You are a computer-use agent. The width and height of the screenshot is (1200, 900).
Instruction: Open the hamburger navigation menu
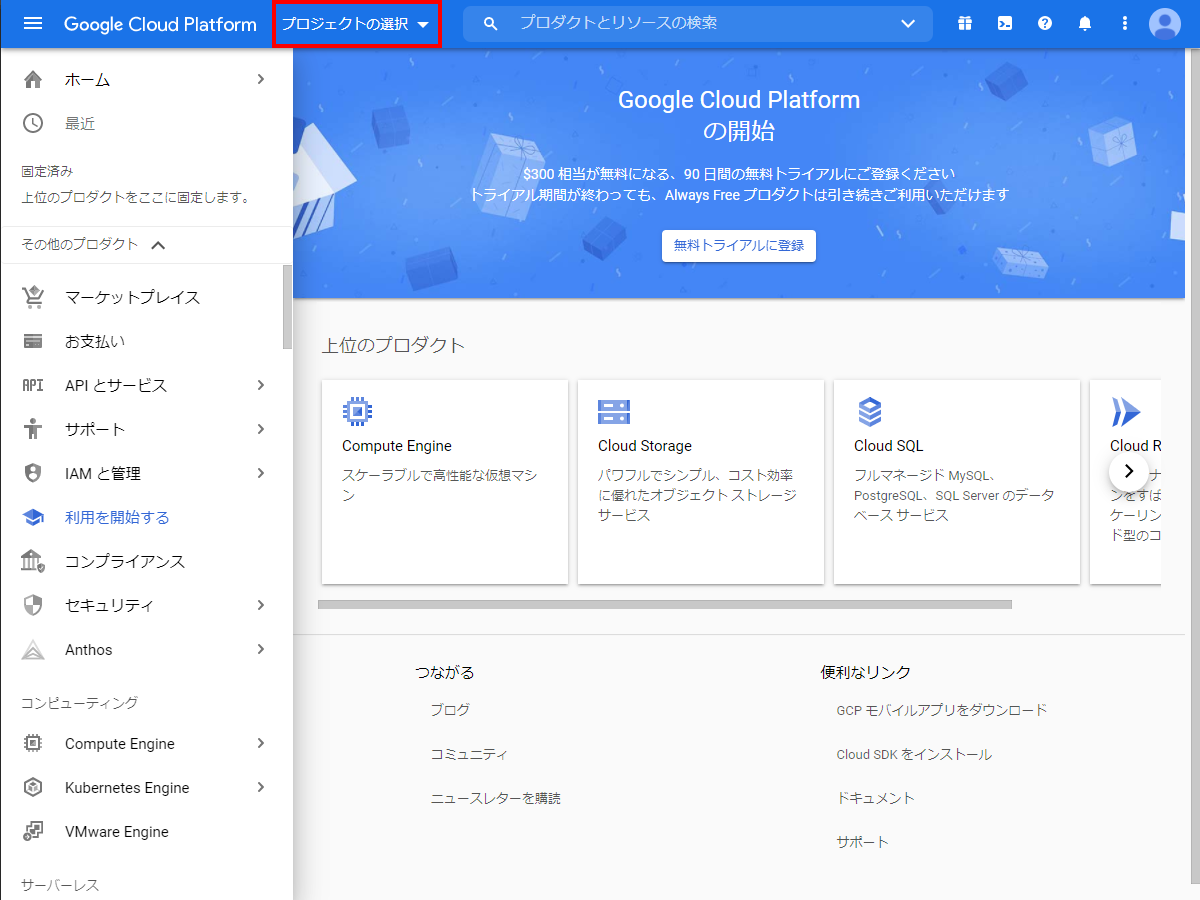click(33, 23)
